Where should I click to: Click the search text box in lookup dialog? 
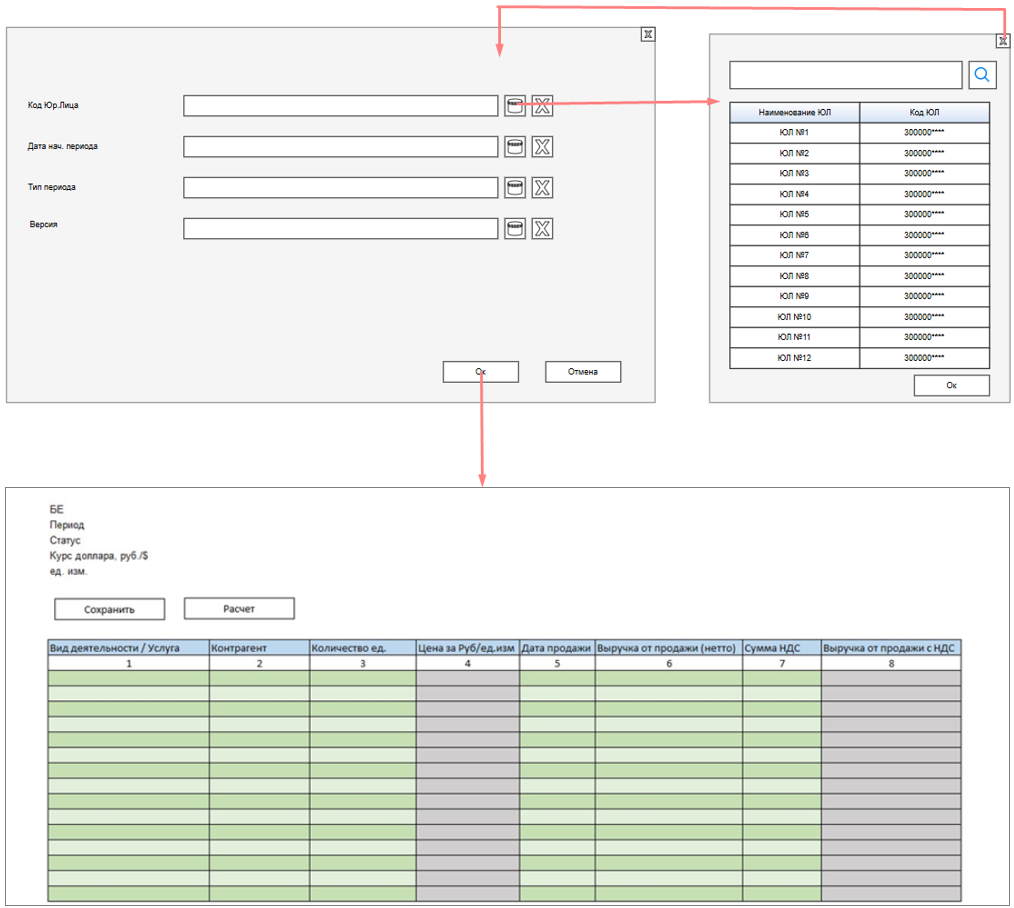point(845,75)
